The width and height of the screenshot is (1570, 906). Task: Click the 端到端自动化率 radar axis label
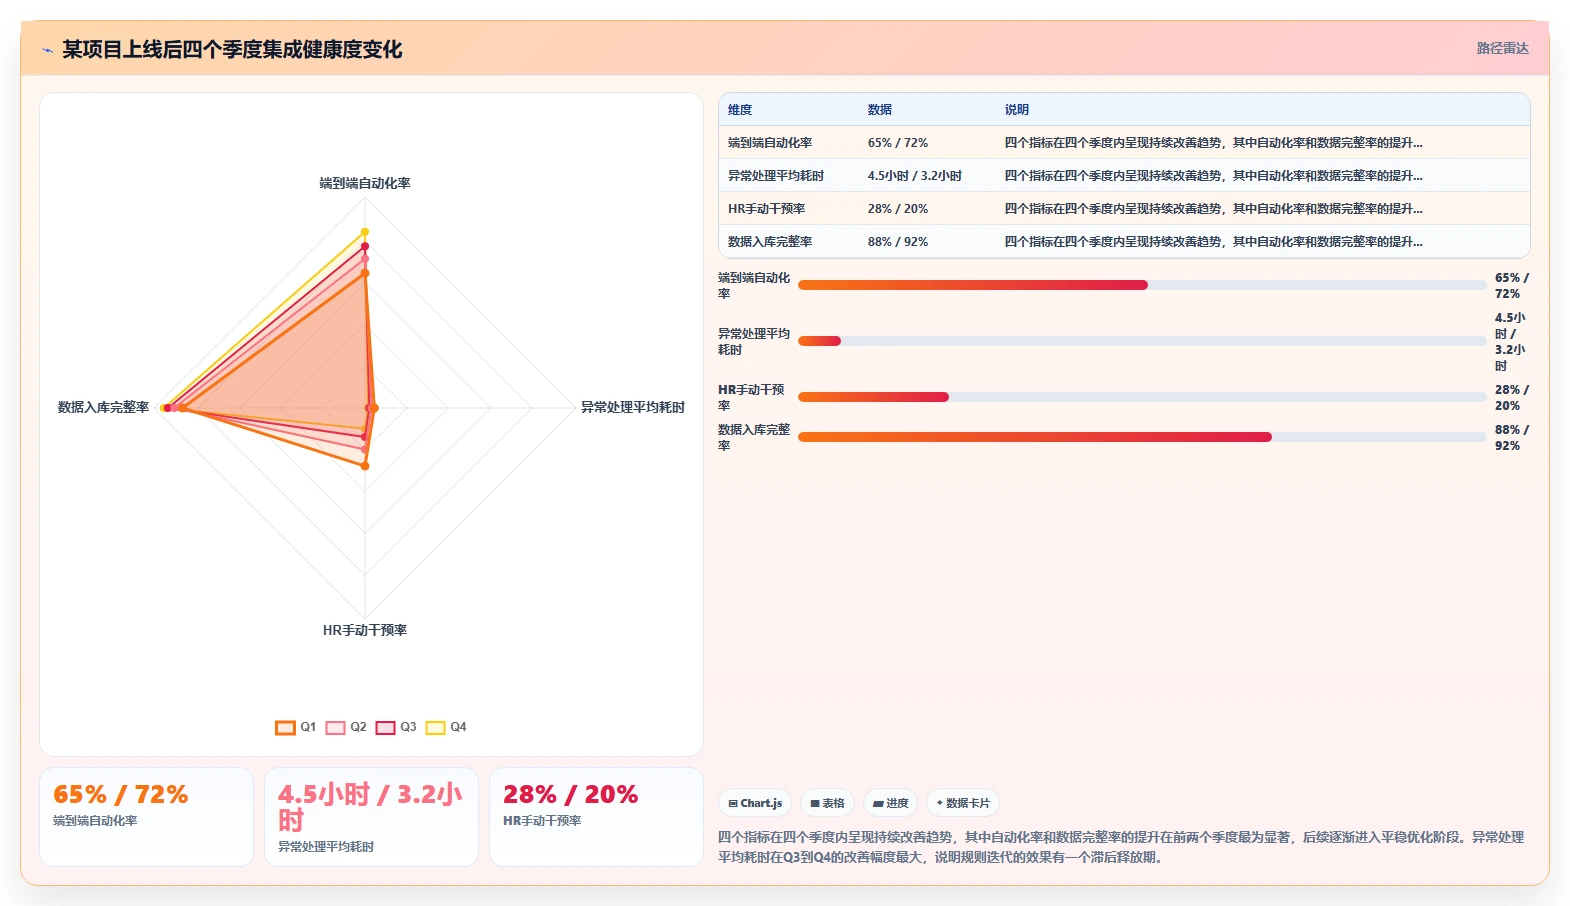pyautogui.click(x=365, y=183)
